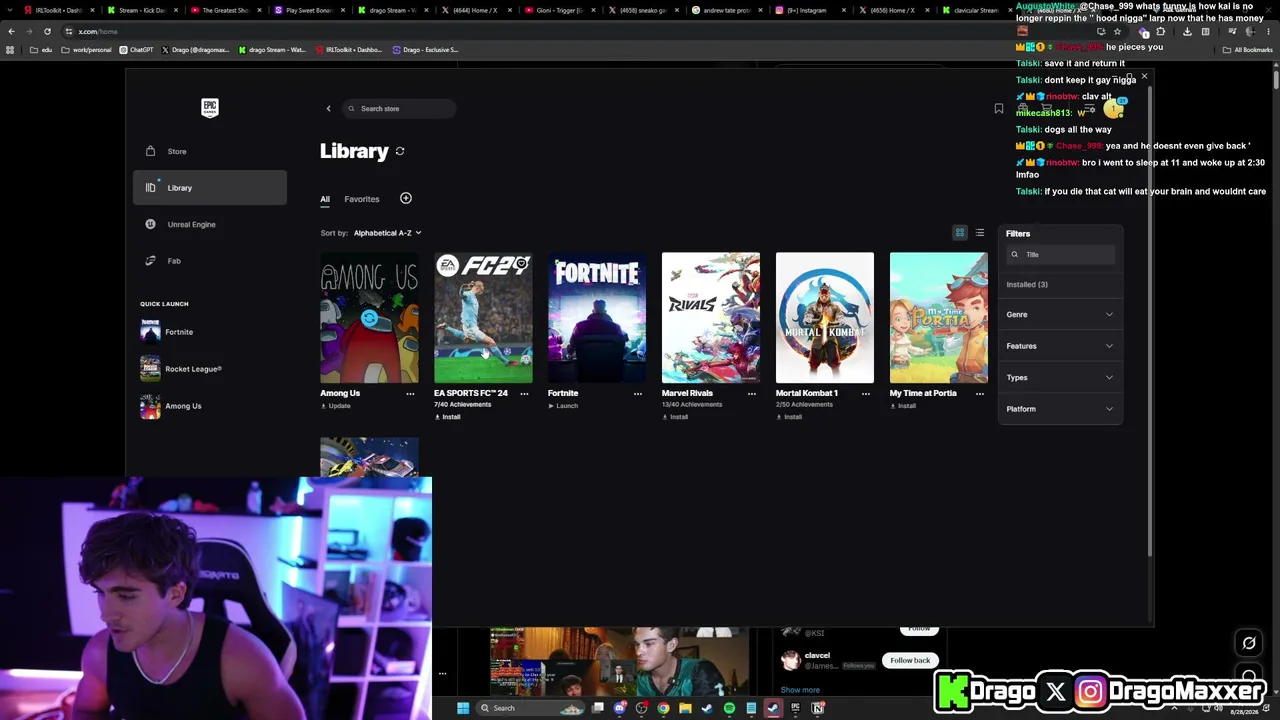Select Library in the Epic sidebar
1280x720 pixels.
coord(210,188)
